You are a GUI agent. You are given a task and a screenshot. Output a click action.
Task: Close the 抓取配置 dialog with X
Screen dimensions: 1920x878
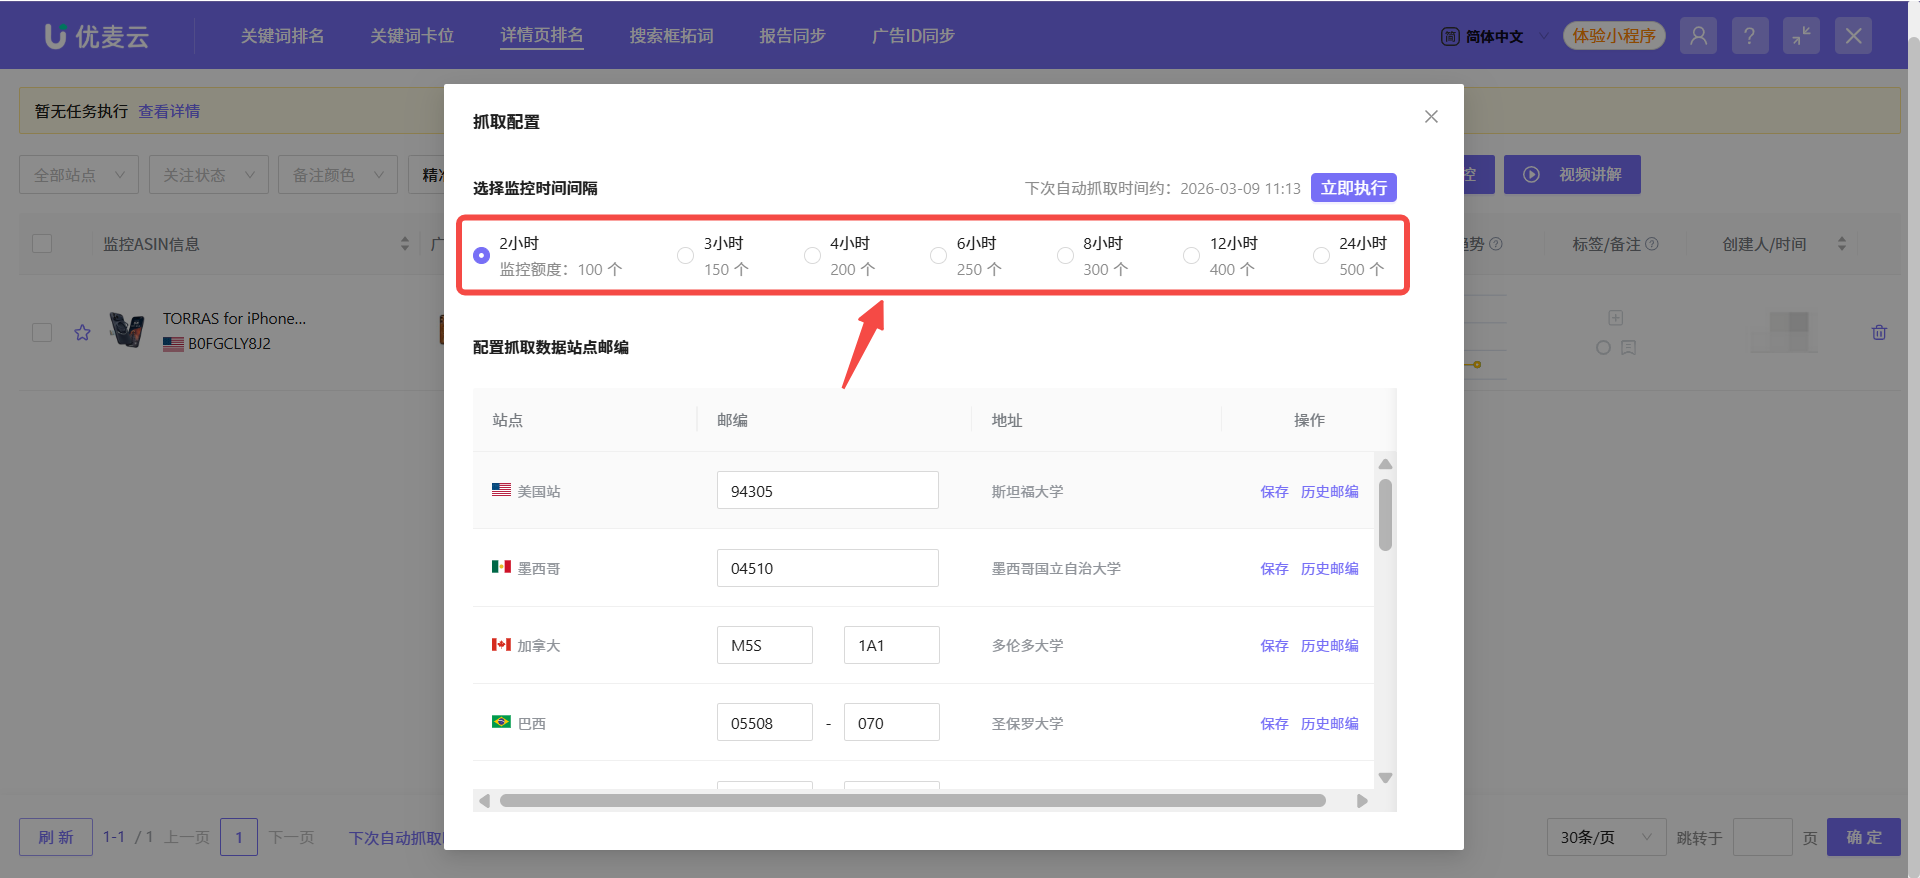(x=1431, y=116)
